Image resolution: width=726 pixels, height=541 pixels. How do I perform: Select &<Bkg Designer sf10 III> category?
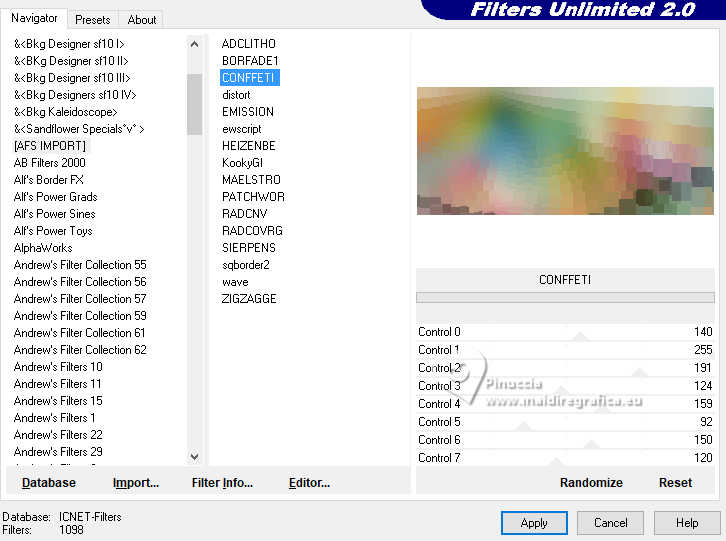pos(72,78)
